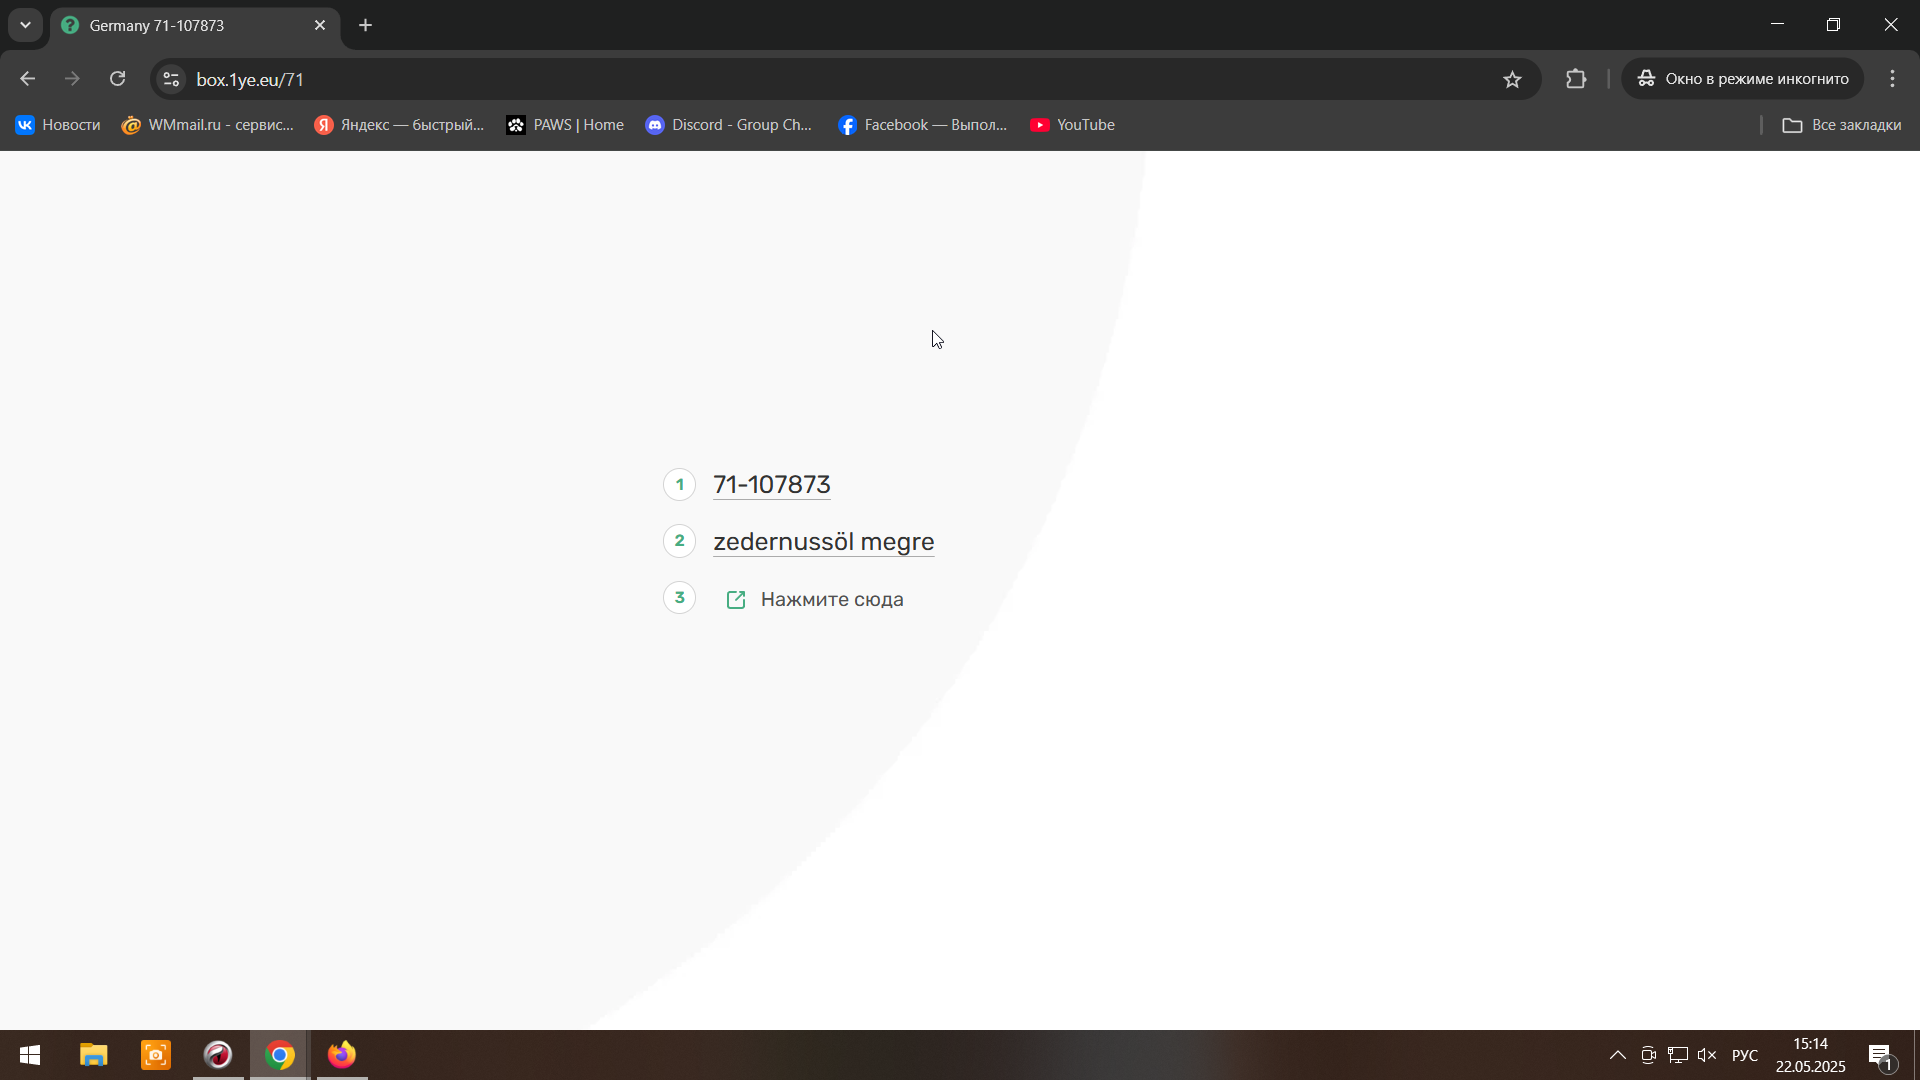Open the notification center icon
Image resolution: width=1920 pixels, height=1080 pixels.
(1880, 1055)
